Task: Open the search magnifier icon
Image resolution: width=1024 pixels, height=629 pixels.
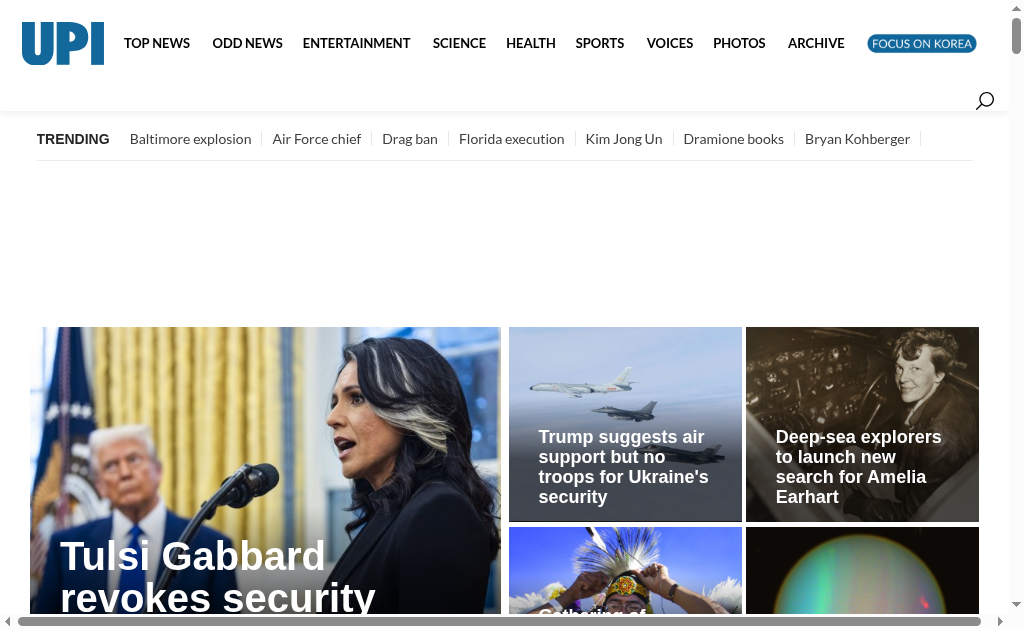Action: (985, 101)
